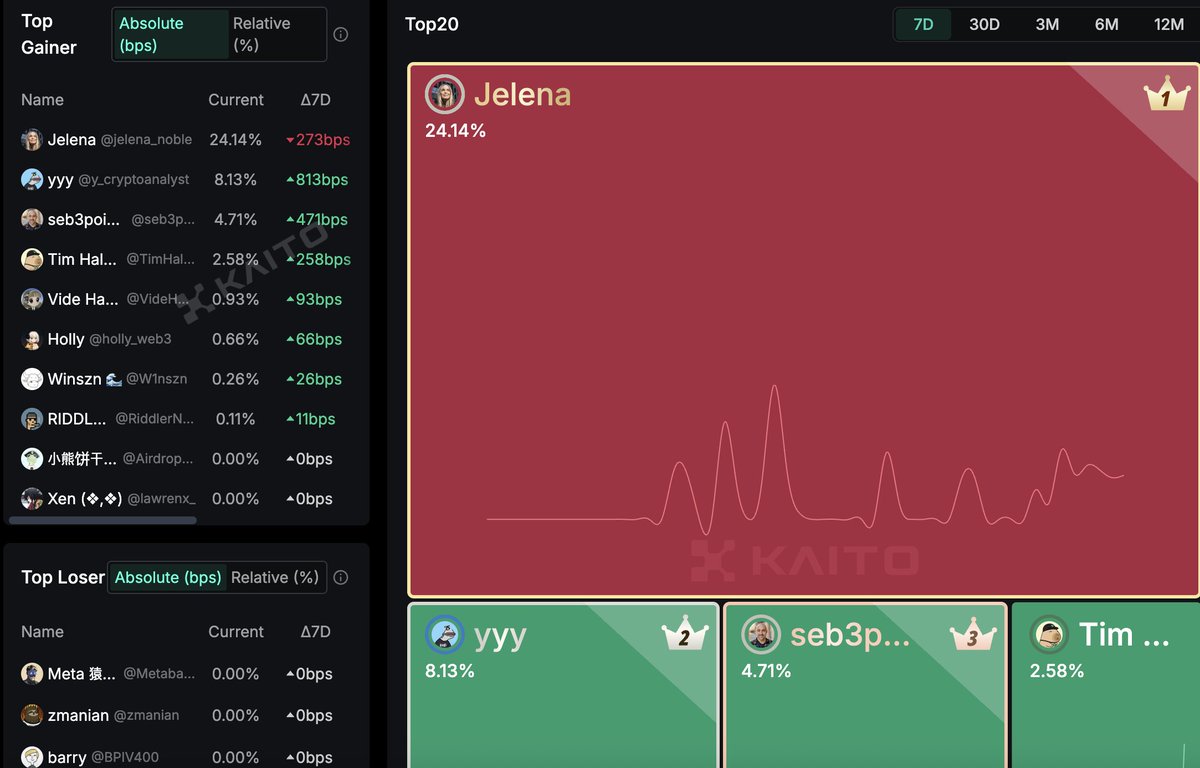The width and height of the screenshot is (1200, 768).
Task: Switch timeframe to 7D
Action: [923, 24]
